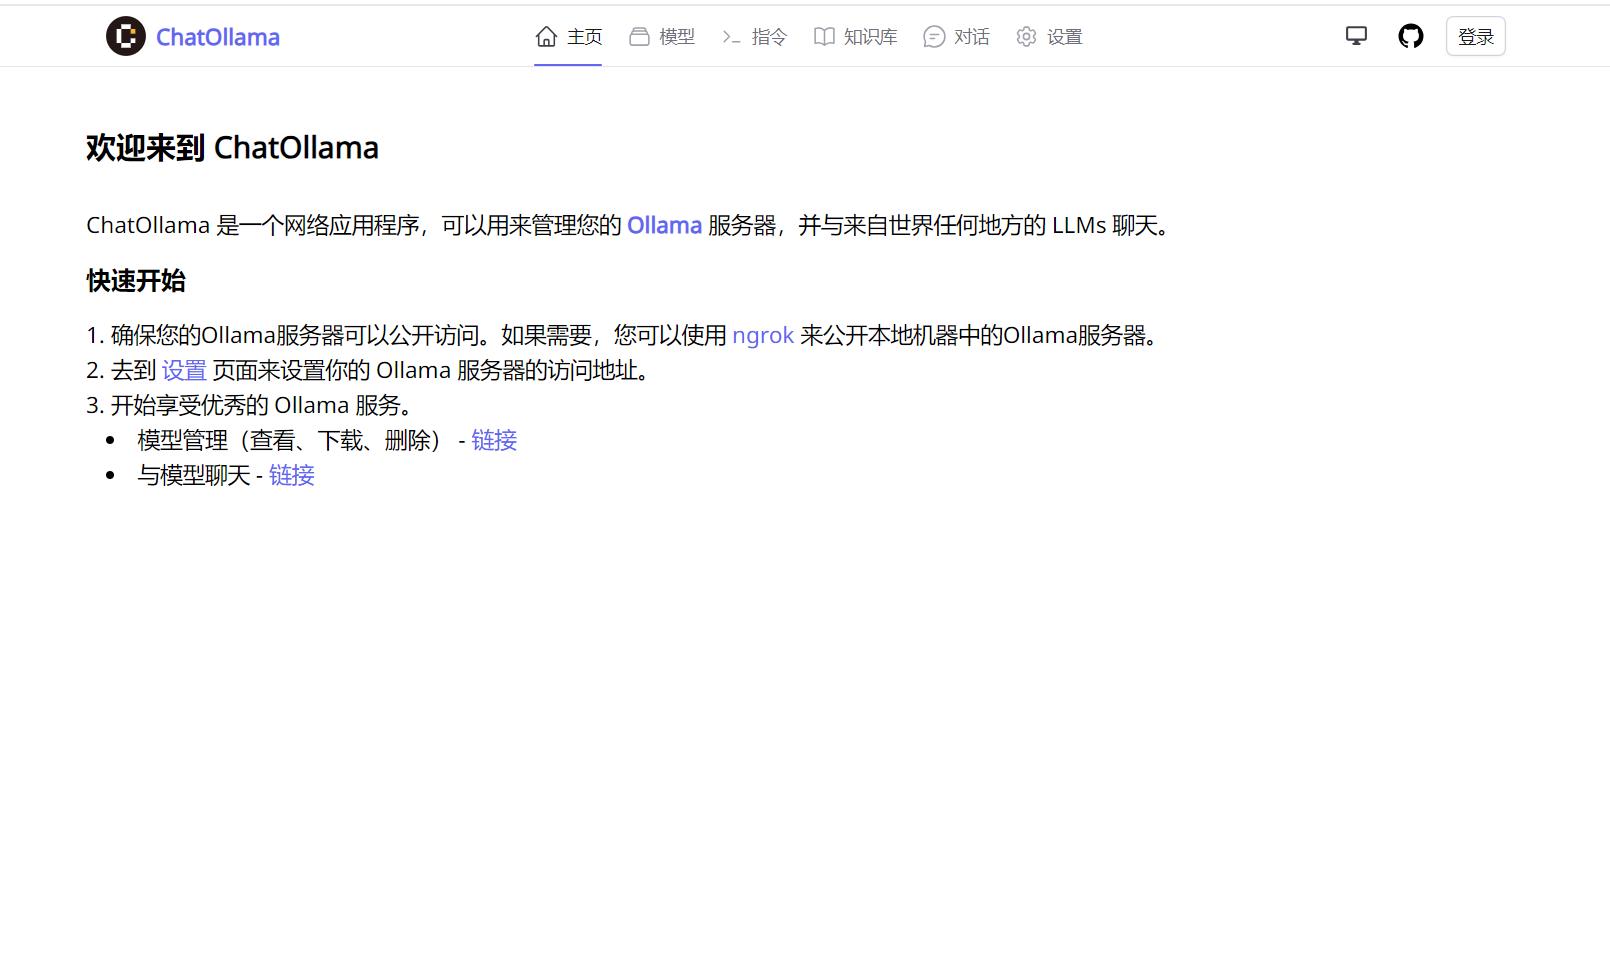Screen dimensions: 1610x980
Task: Click the 快速开始 heading
Action: click(x=136, y=281)
